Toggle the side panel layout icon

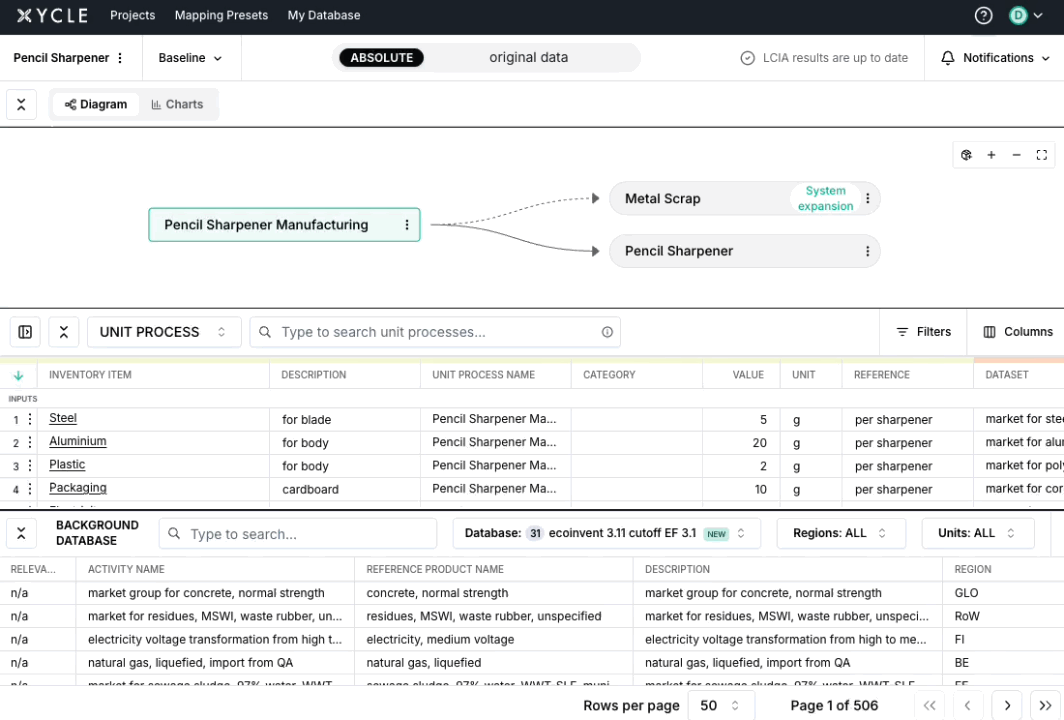pos(25,332)
